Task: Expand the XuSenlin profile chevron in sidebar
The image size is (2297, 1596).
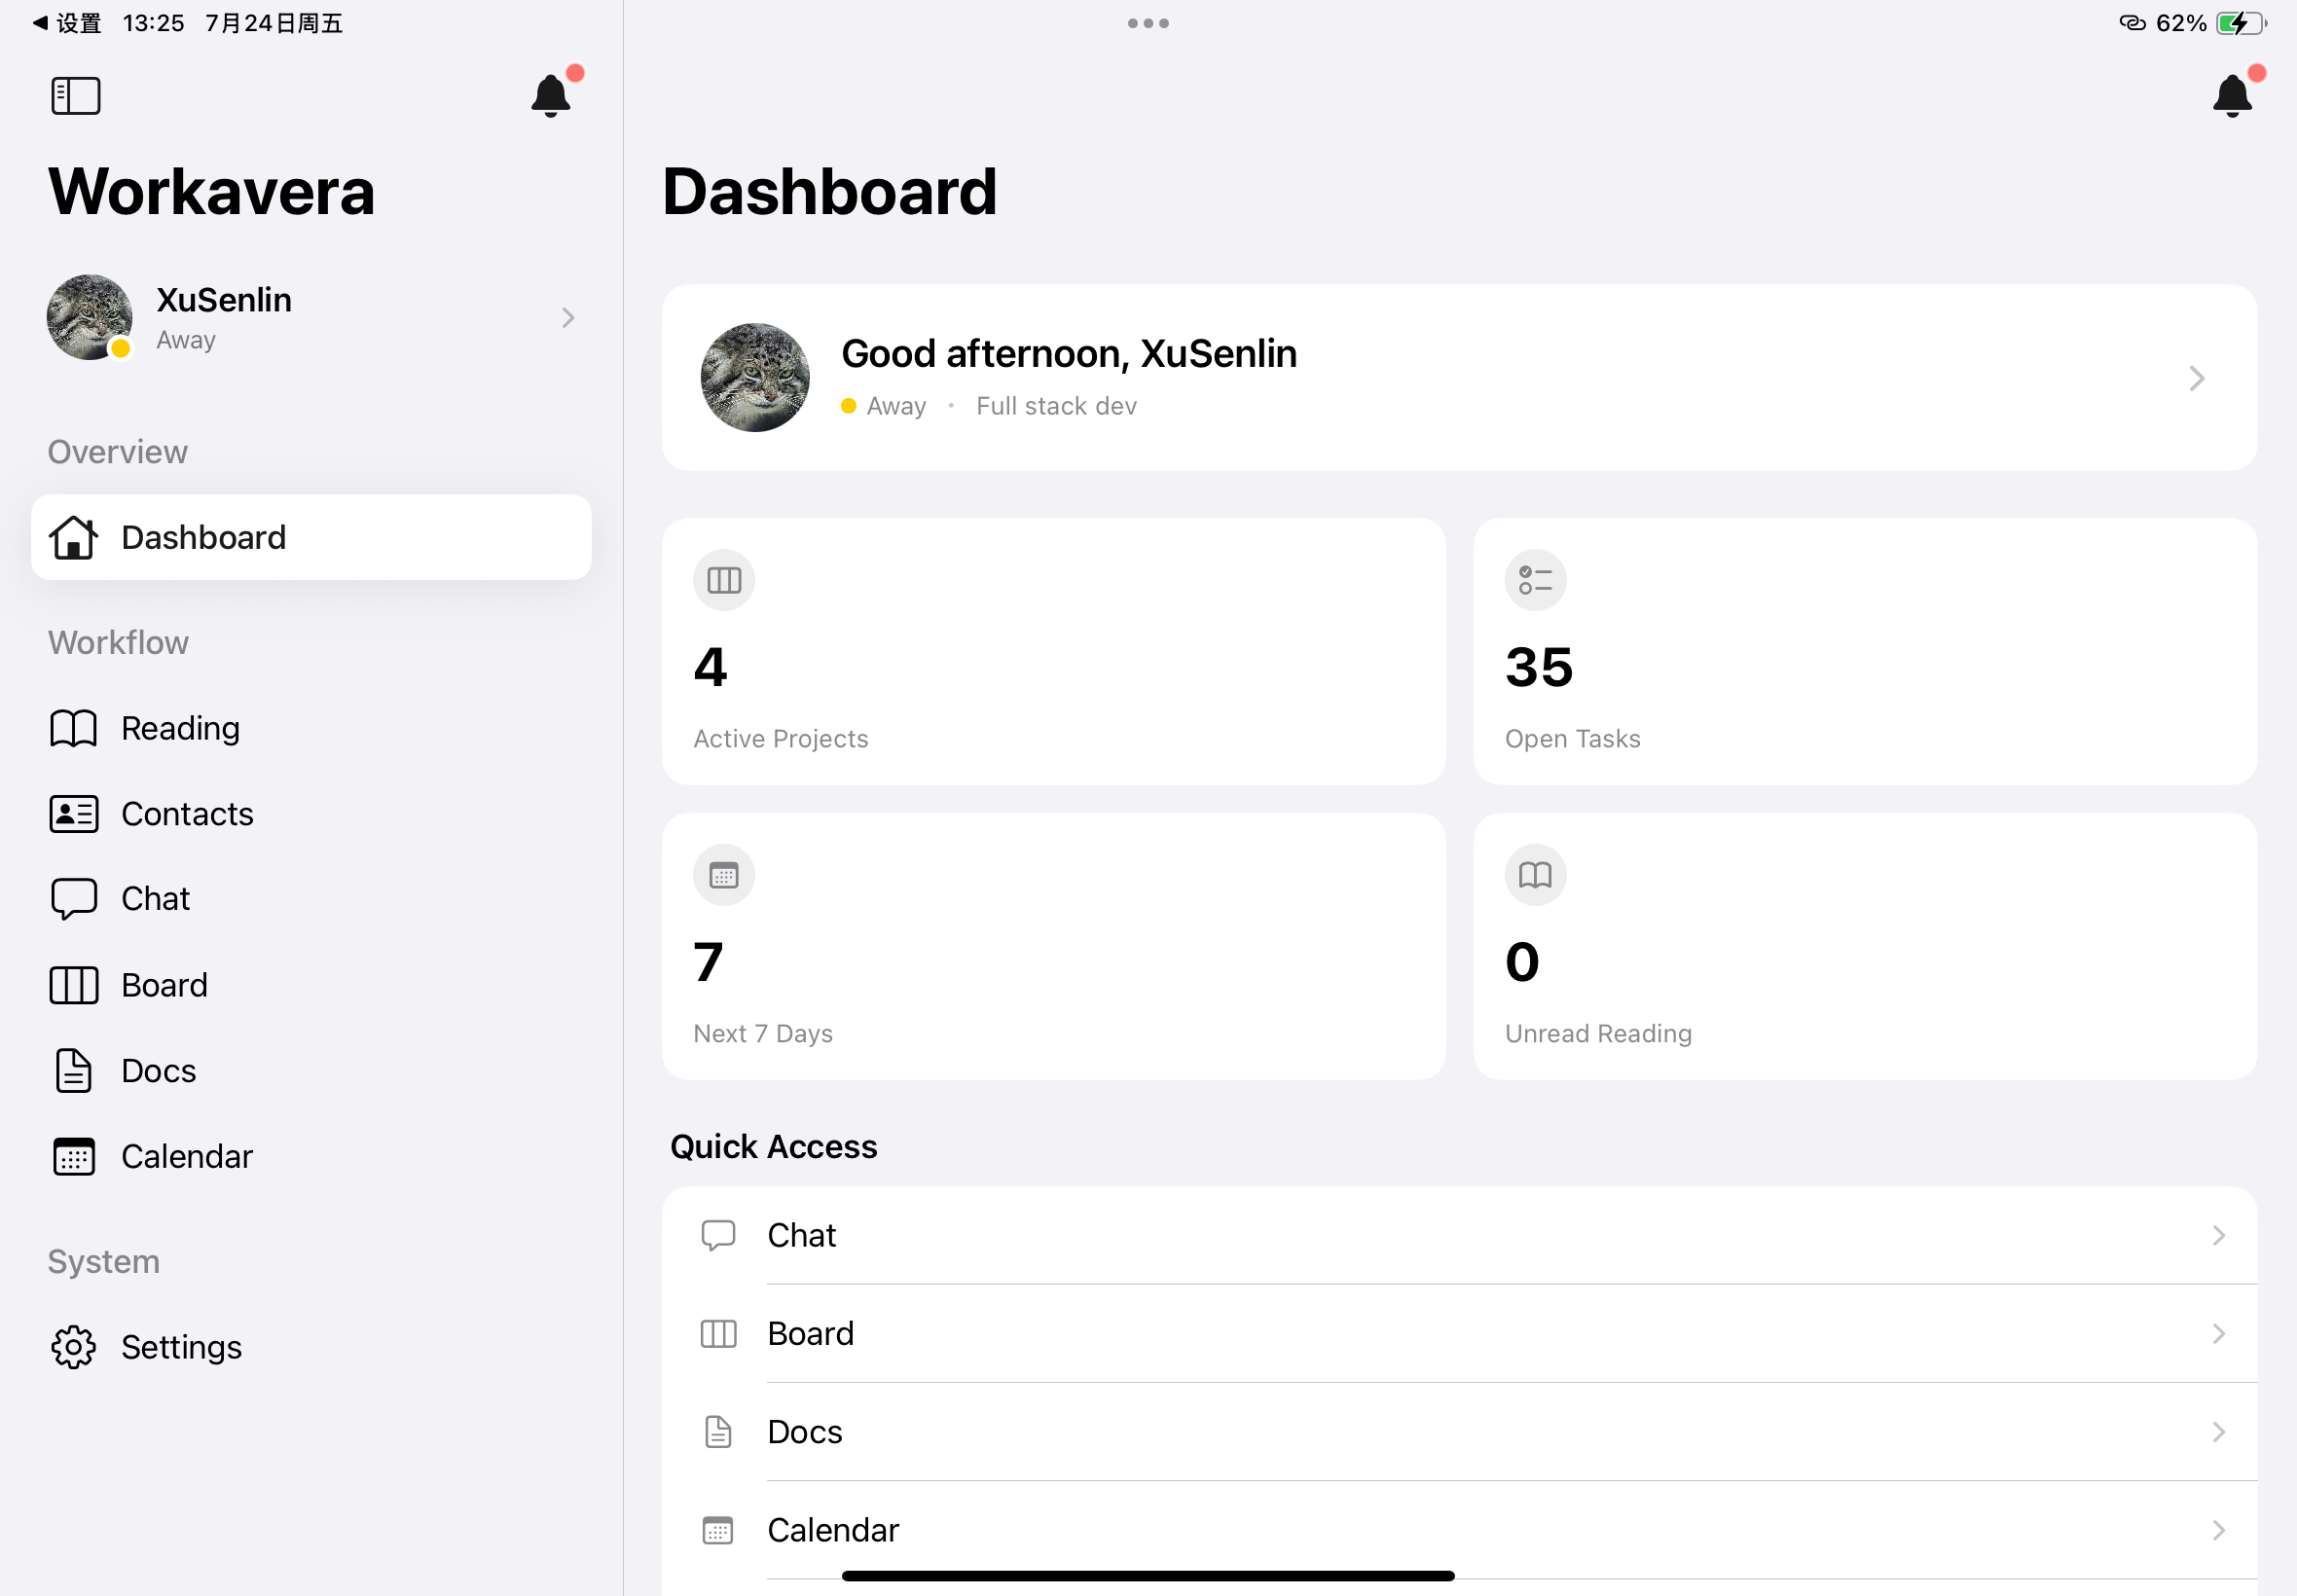Action: [x=568, y=318]
